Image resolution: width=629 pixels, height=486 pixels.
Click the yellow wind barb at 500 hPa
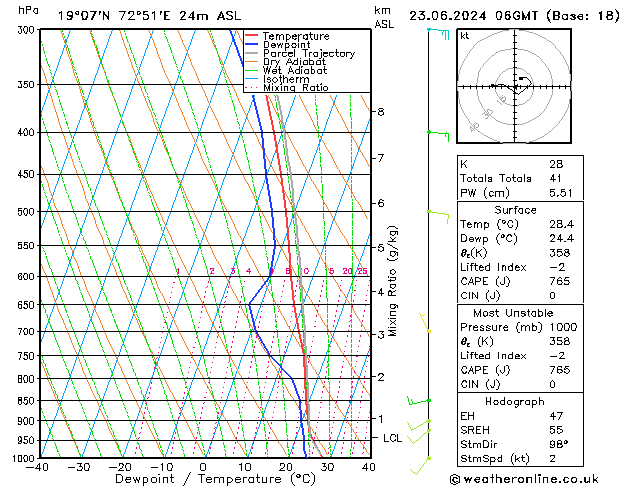[x=436, y=212]
